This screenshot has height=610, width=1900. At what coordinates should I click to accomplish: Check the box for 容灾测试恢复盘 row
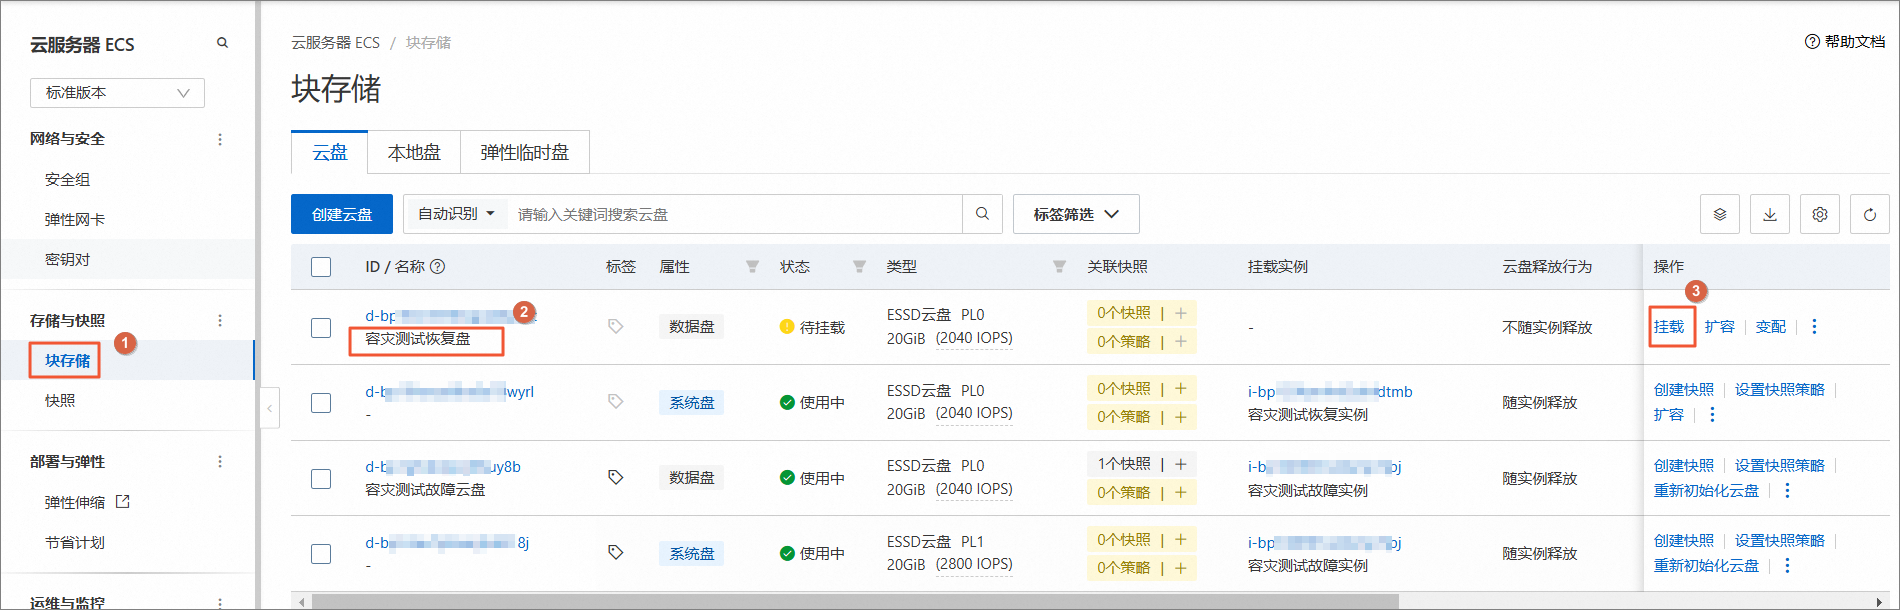(x=321, y=327)
